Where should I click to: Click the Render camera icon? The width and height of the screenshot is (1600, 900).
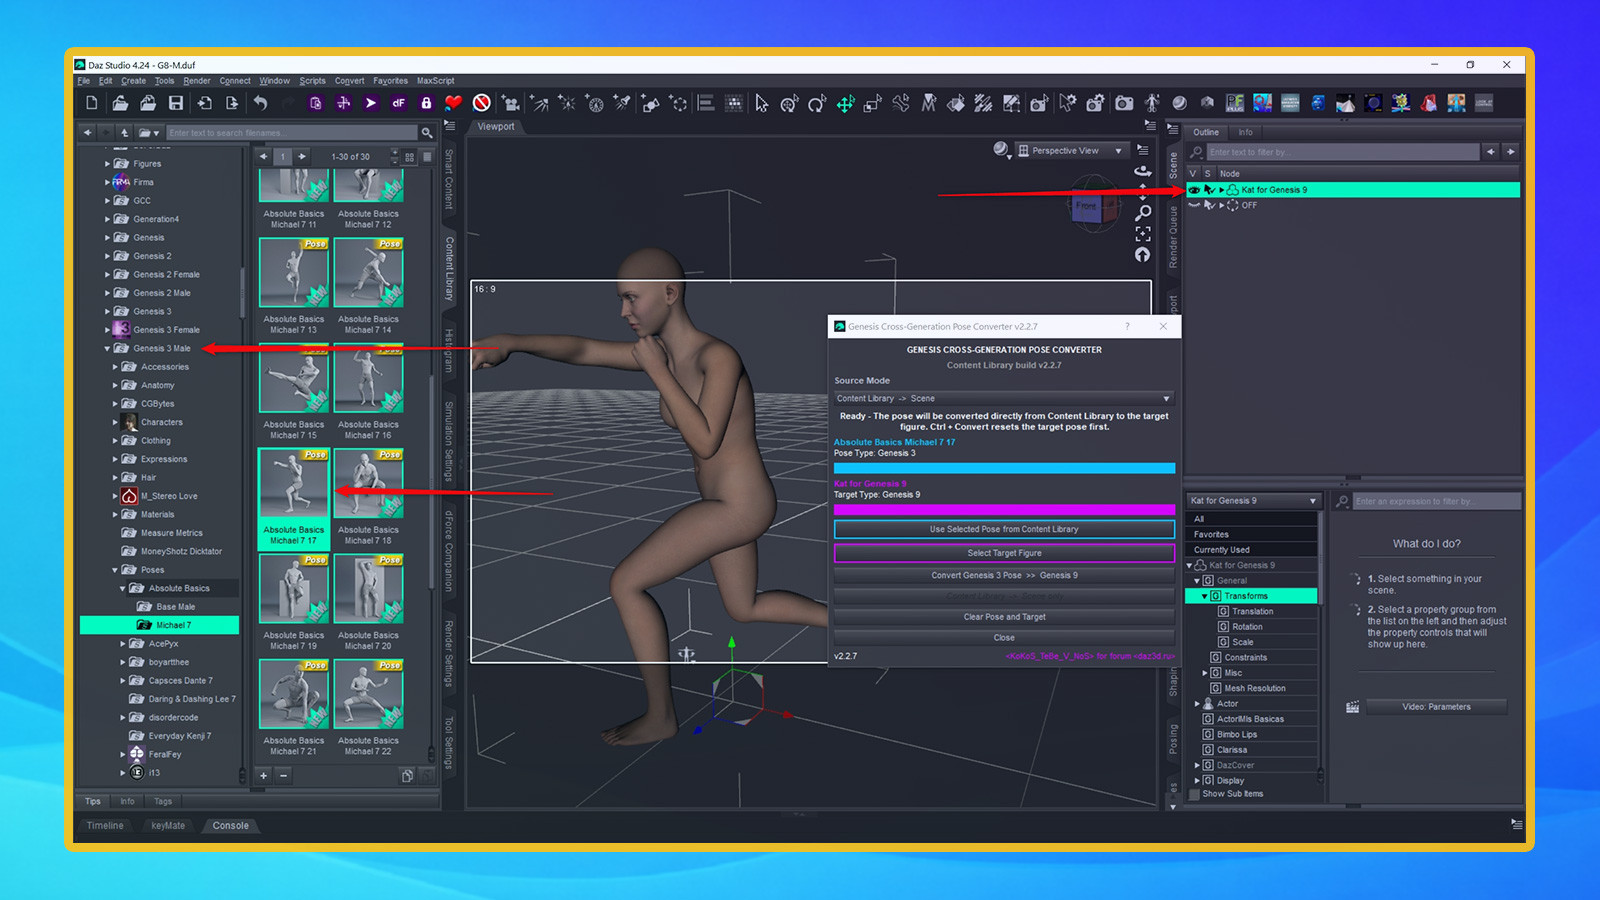click(x=1124, y=103)
